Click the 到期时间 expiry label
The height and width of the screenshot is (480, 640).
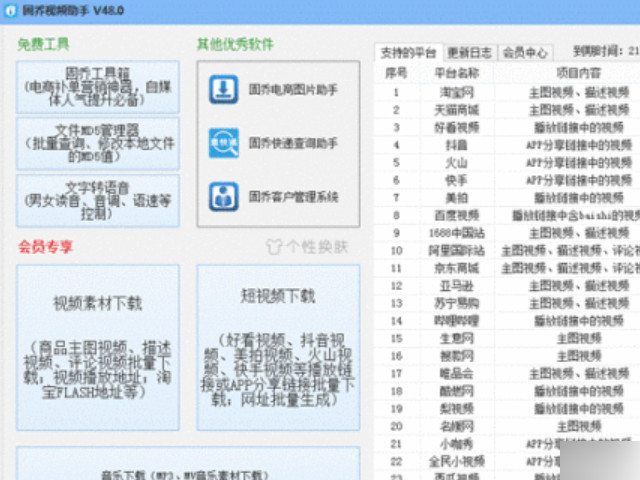pos(598,51)
